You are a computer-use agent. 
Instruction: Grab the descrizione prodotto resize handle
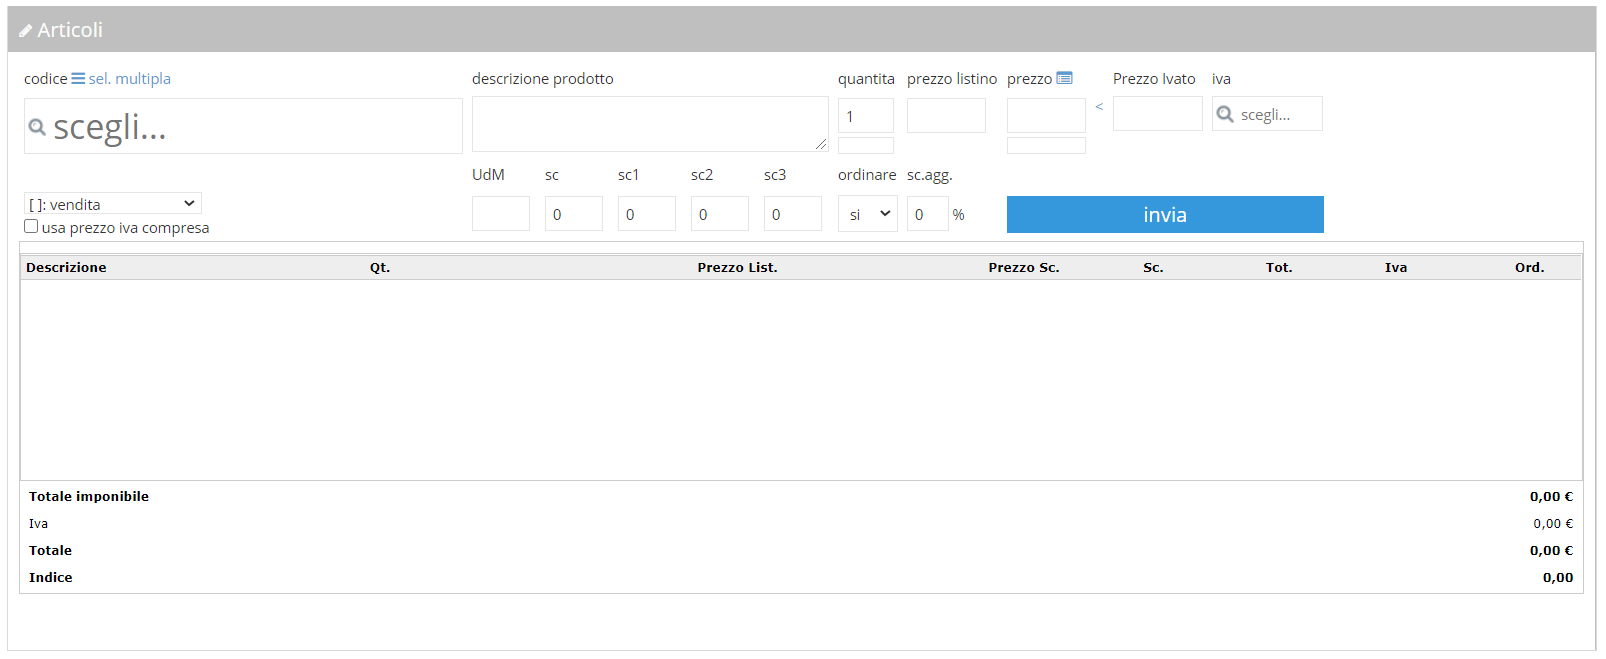(x=821, y=144)
